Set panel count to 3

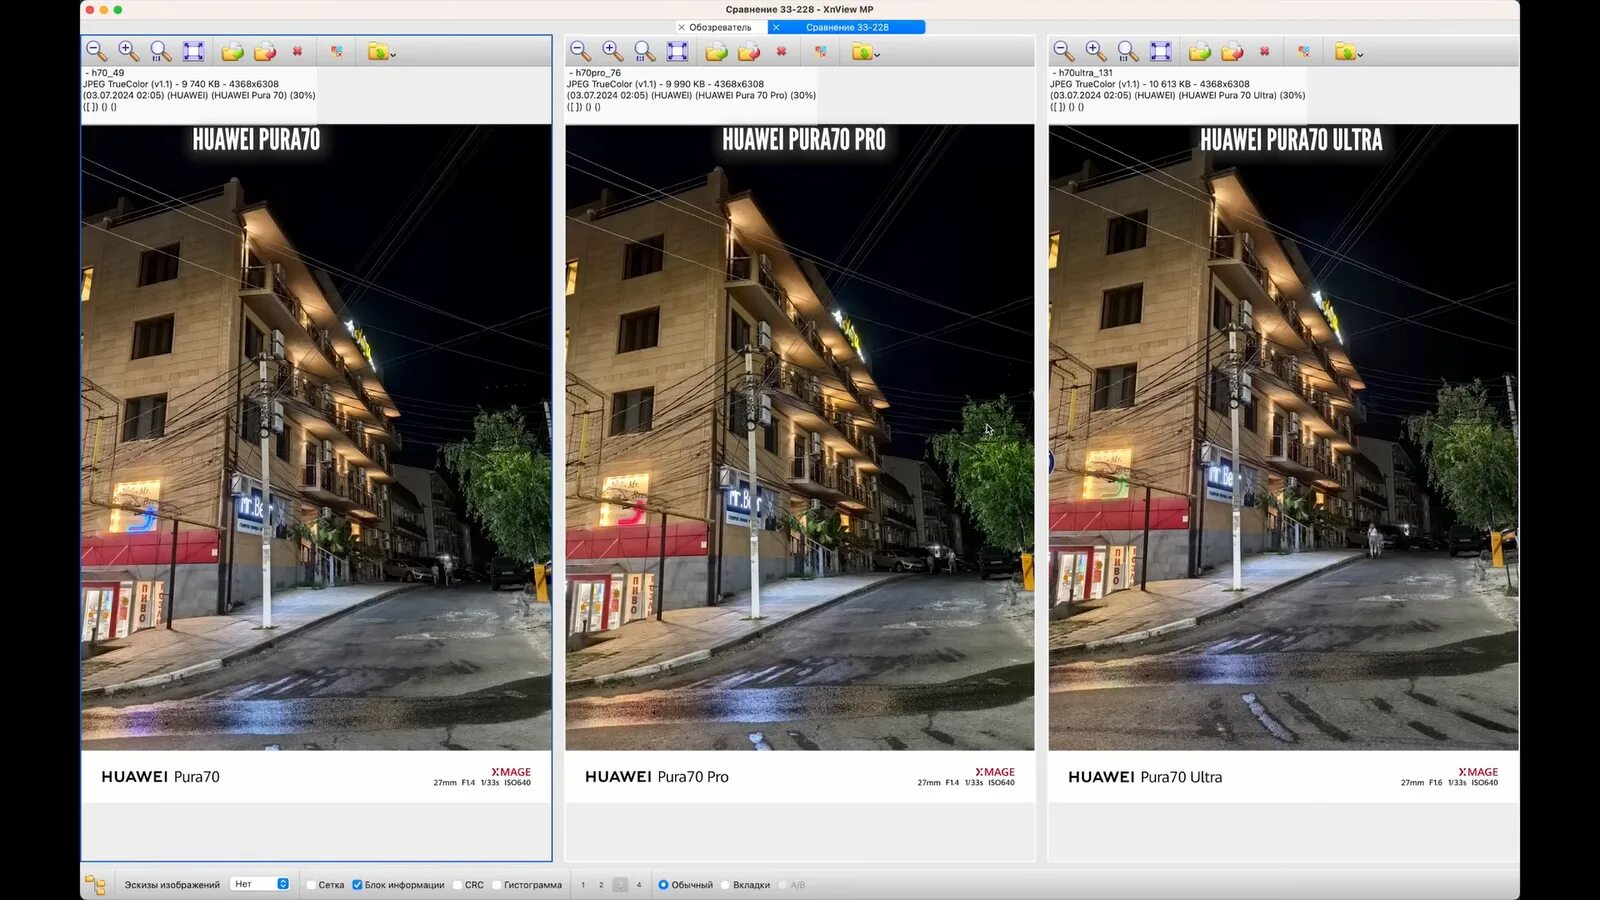click(x=620, y=885)
